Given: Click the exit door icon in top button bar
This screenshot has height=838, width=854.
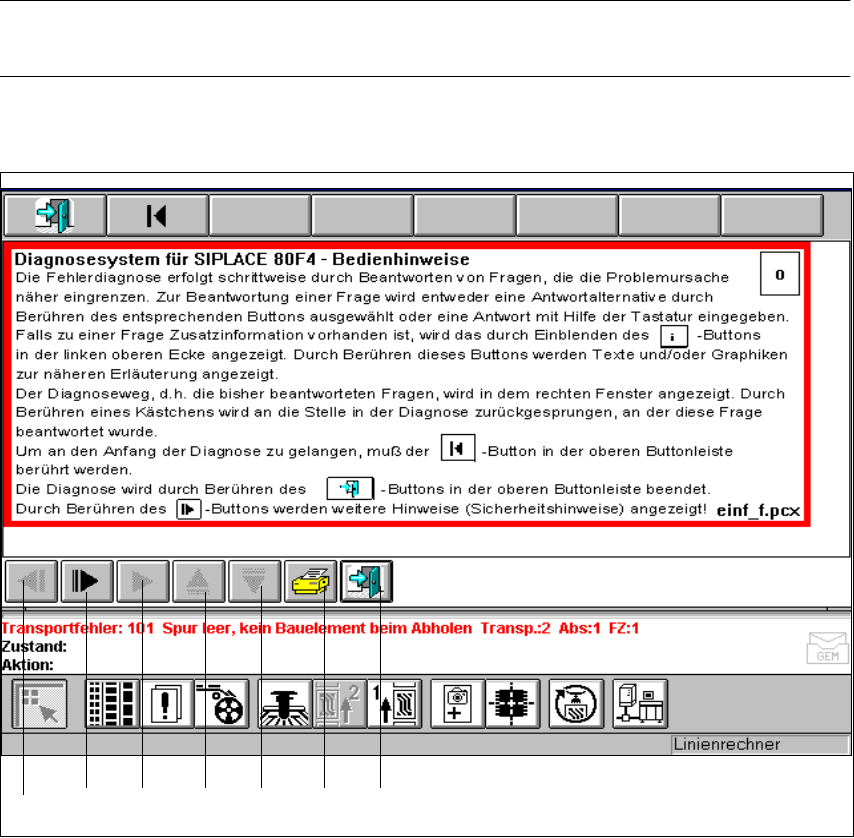Looking at the screenshot, I should tap(55, 216).
